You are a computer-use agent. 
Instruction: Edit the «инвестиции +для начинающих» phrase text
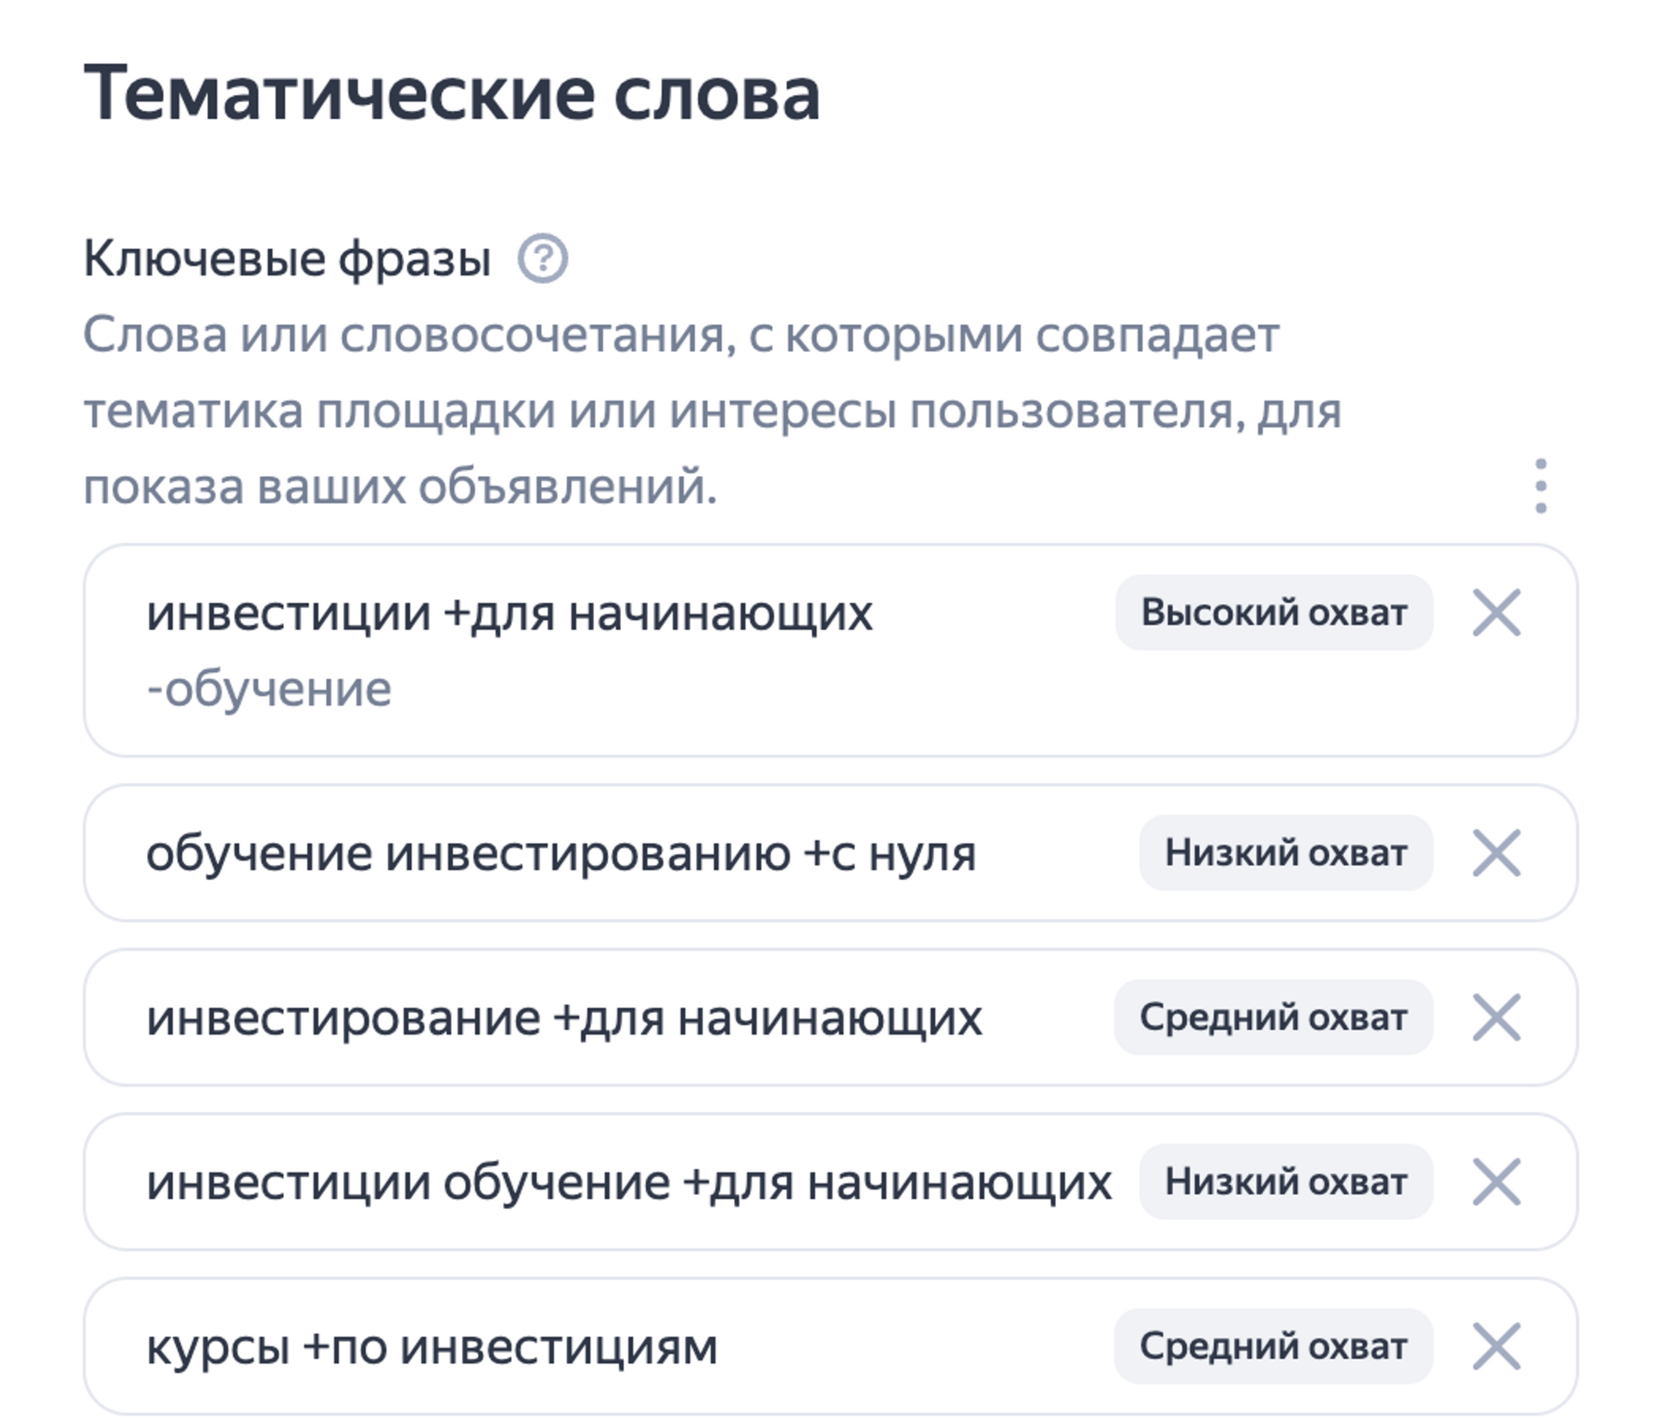coord(509,613)
